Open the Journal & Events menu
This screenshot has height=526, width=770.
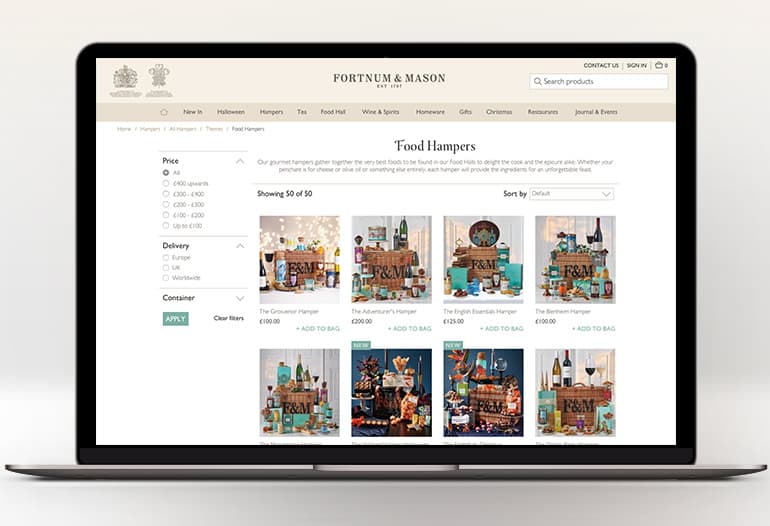(x=596, y=112)
